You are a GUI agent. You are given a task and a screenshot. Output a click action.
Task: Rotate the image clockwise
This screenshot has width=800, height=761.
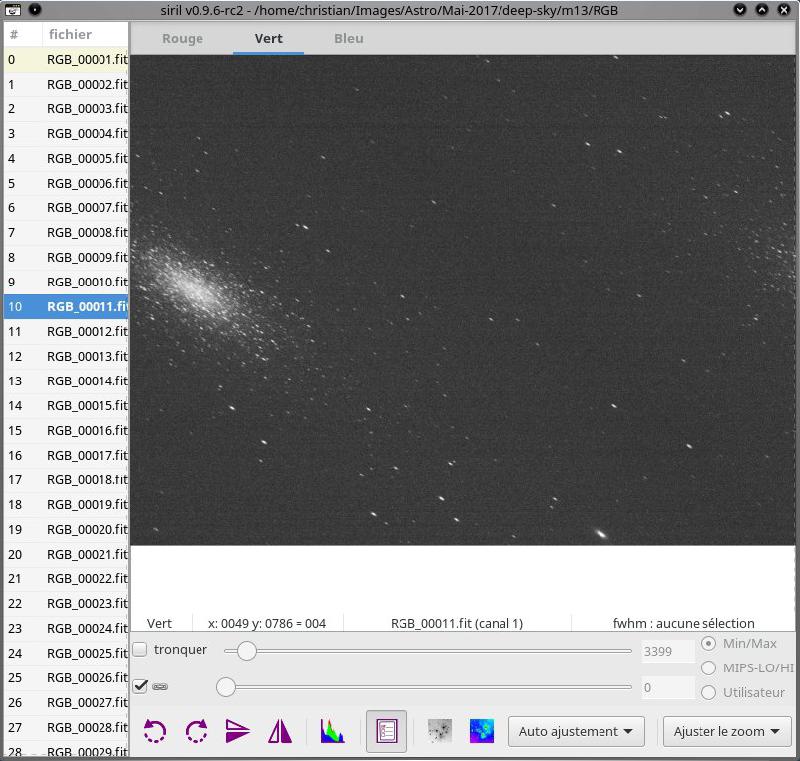pyautogui.click(x=196, y=731)
